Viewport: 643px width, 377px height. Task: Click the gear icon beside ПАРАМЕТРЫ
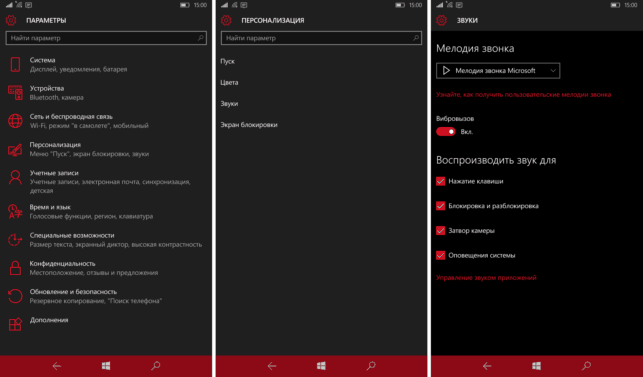click(11, 20)
